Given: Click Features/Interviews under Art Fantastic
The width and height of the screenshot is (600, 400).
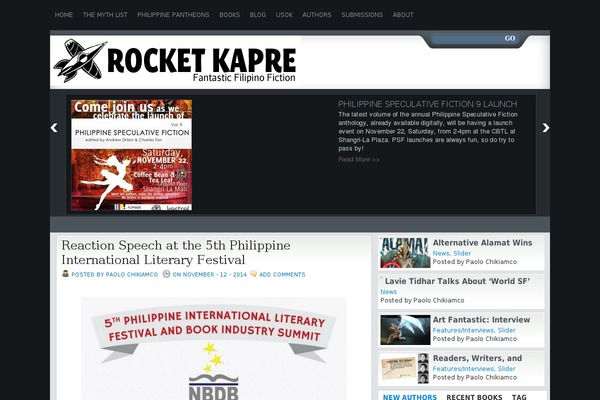Looking at the screenshot, I should click(463, 330).
